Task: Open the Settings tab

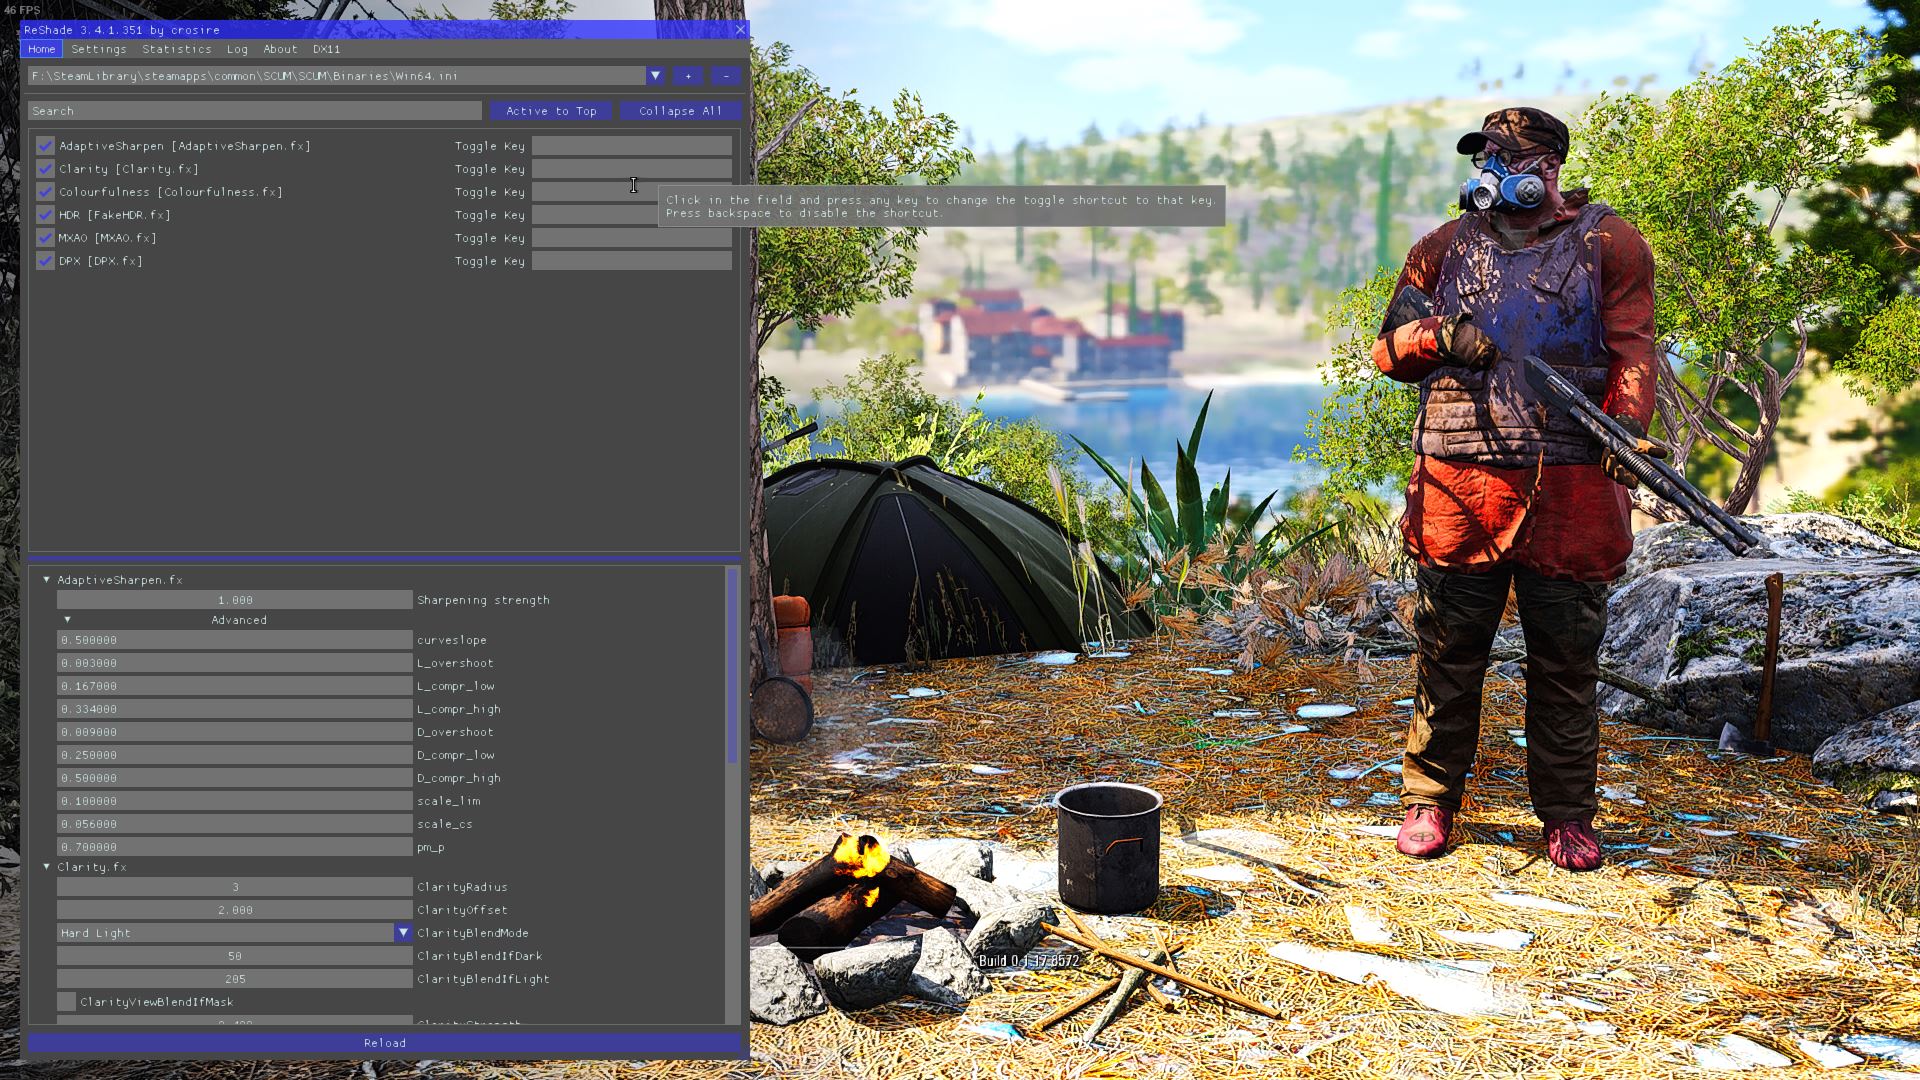Action: click(99, 49)
